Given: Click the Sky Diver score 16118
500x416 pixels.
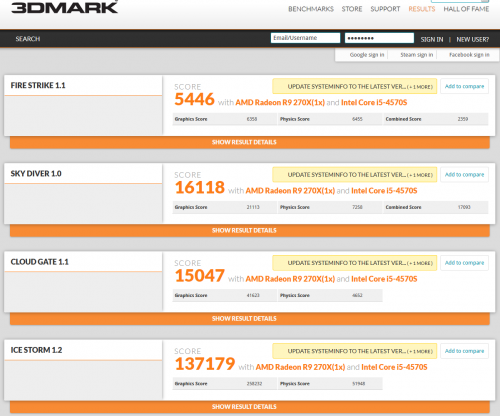Looking at the screenshot, I should 200,187.
